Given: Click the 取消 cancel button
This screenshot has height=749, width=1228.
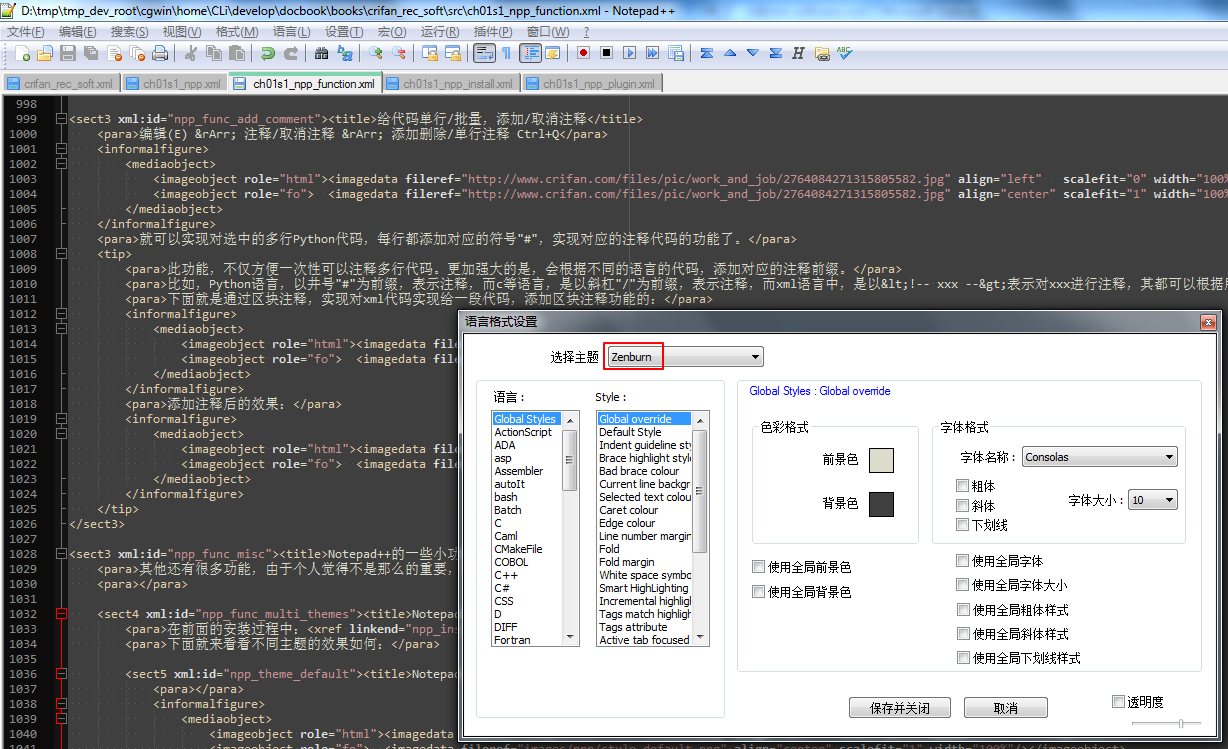Looking at the screenshot, I should (x=1006, y=708).
